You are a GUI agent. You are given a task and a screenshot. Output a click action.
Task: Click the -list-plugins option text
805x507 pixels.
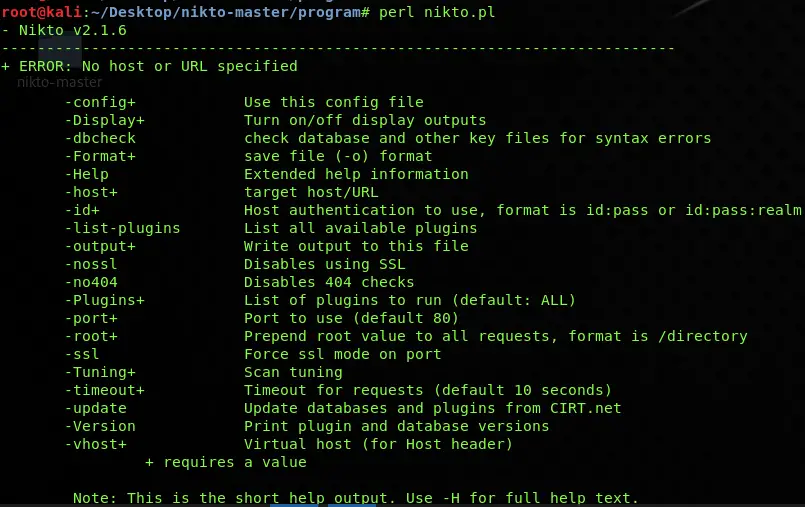pyautogui.click(x=123, y=228)
